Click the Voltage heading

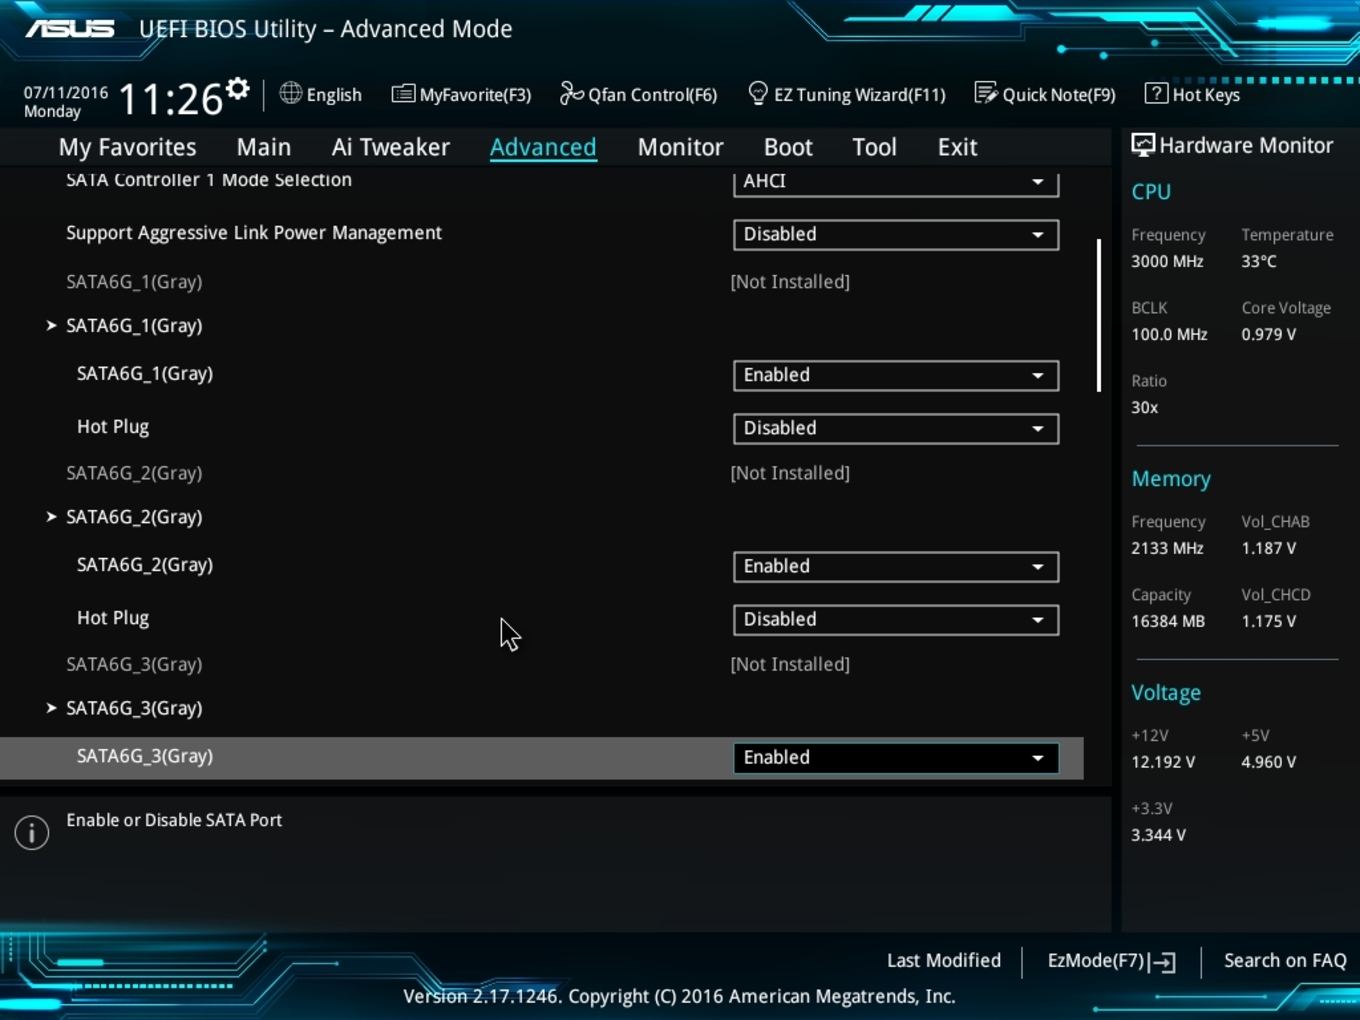click(1166, 693)
